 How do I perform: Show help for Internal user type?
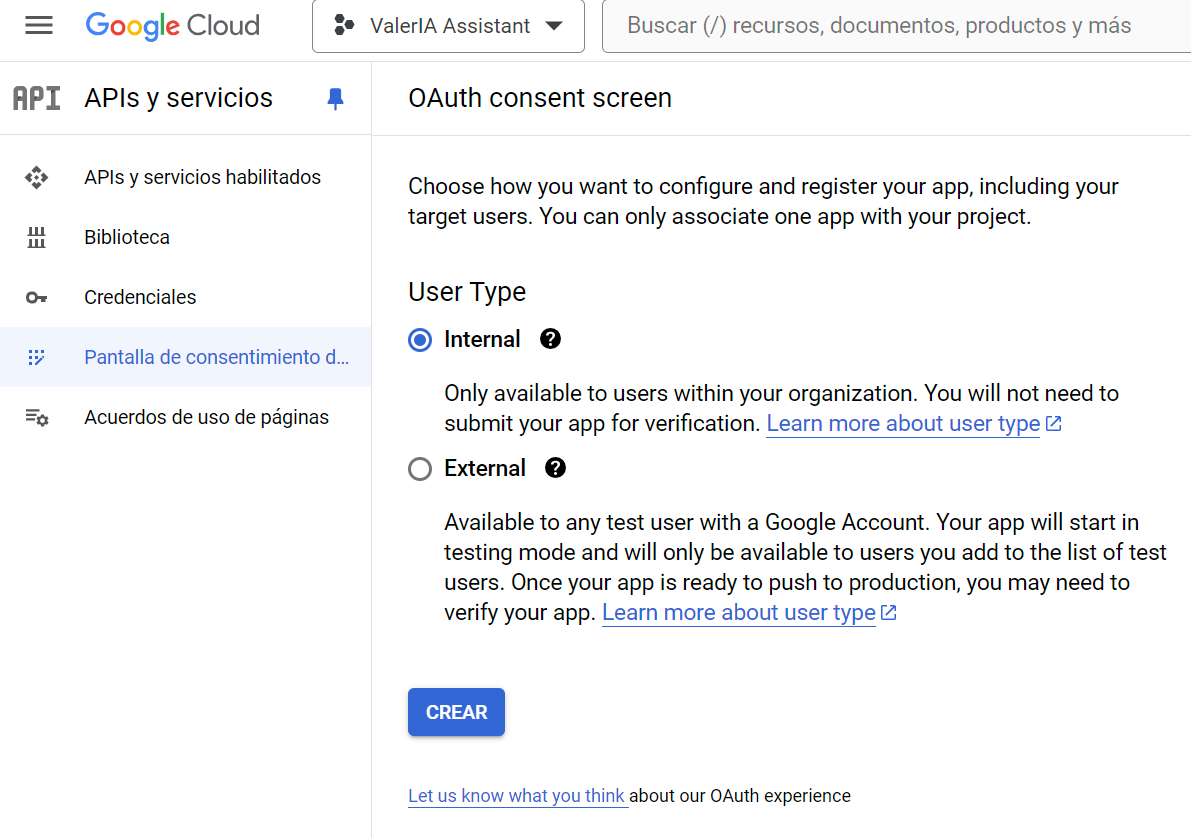(551, 339)
